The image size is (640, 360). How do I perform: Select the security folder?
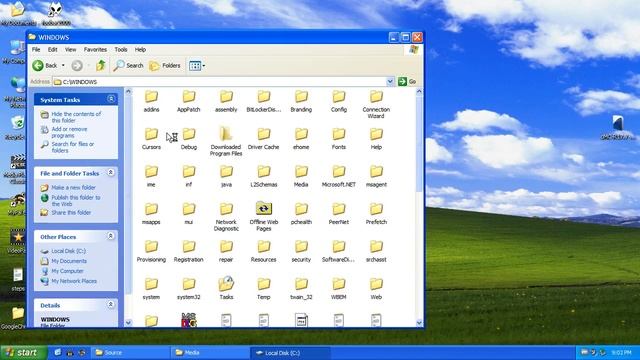click(x=301, y=251)
